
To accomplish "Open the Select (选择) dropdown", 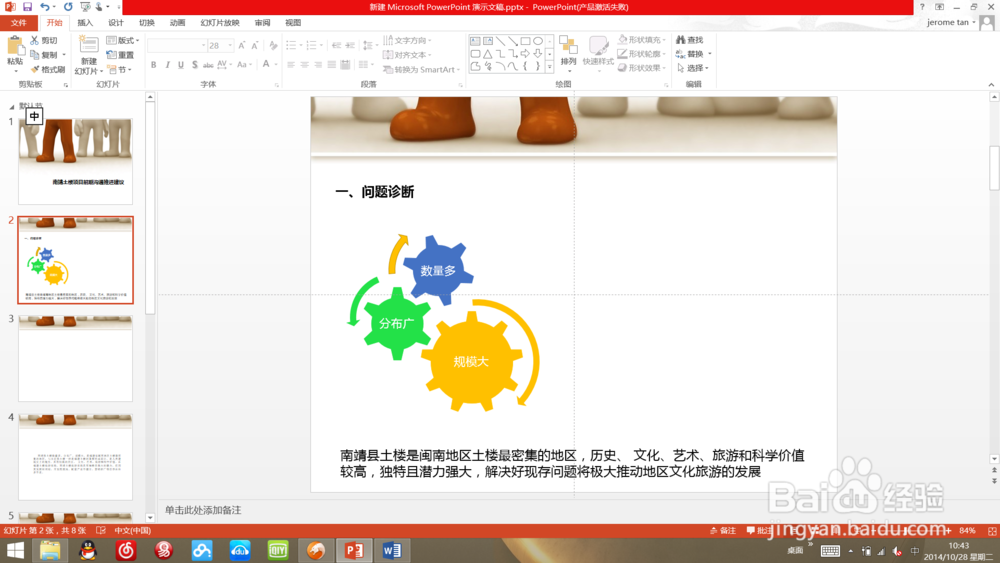I will (x=693, y=68).
